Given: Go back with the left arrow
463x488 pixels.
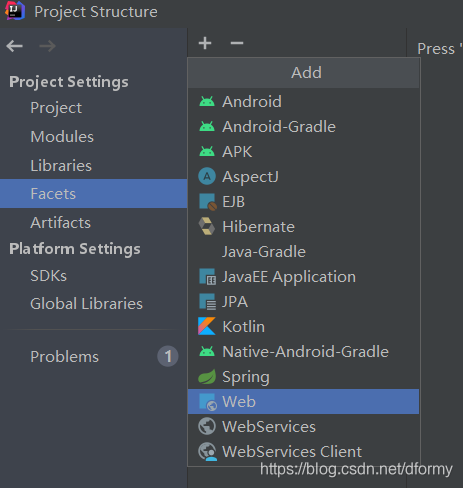Looking at the screenshot, I should [x=14, y=46].
